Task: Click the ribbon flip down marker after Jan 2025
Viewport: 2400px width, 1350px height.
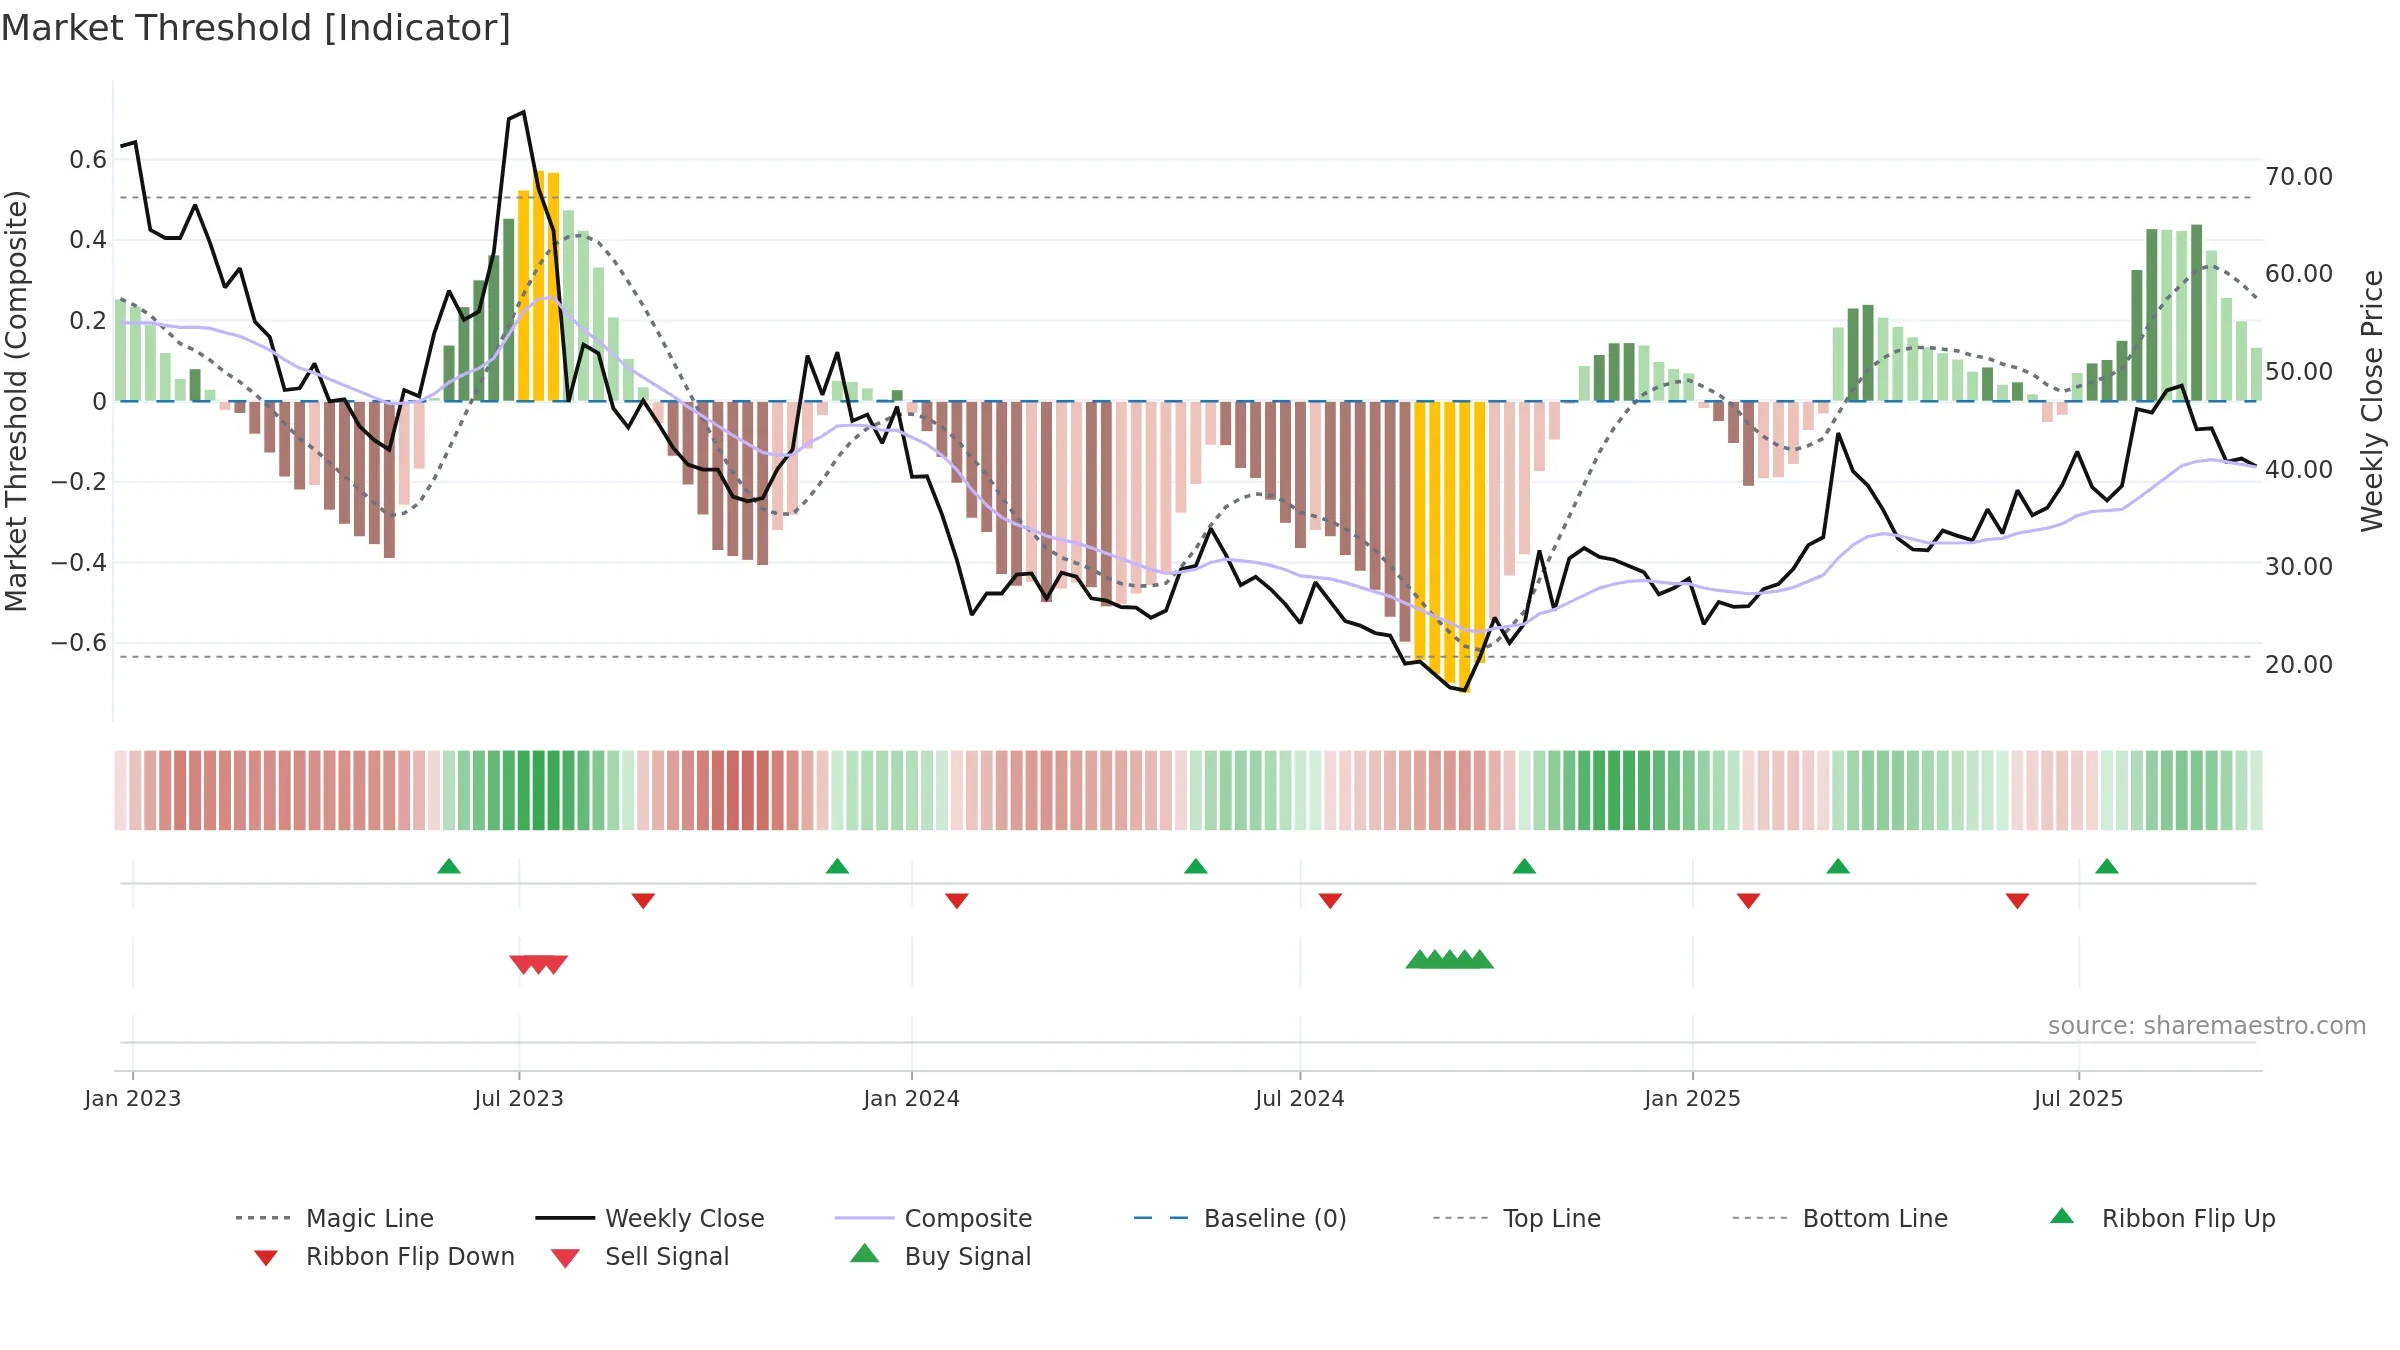Action: 1748,901
